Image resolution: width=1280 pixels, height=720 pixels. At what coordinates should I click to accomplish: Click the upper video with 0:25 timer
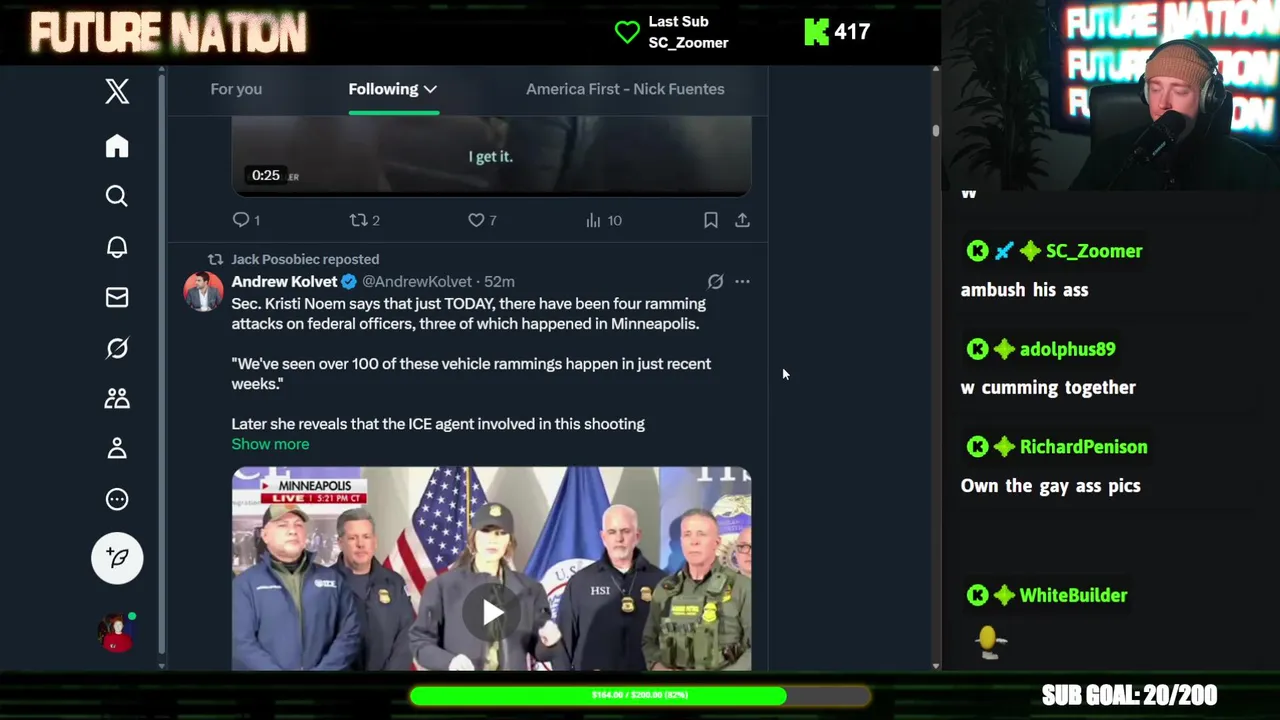[491, 155]
